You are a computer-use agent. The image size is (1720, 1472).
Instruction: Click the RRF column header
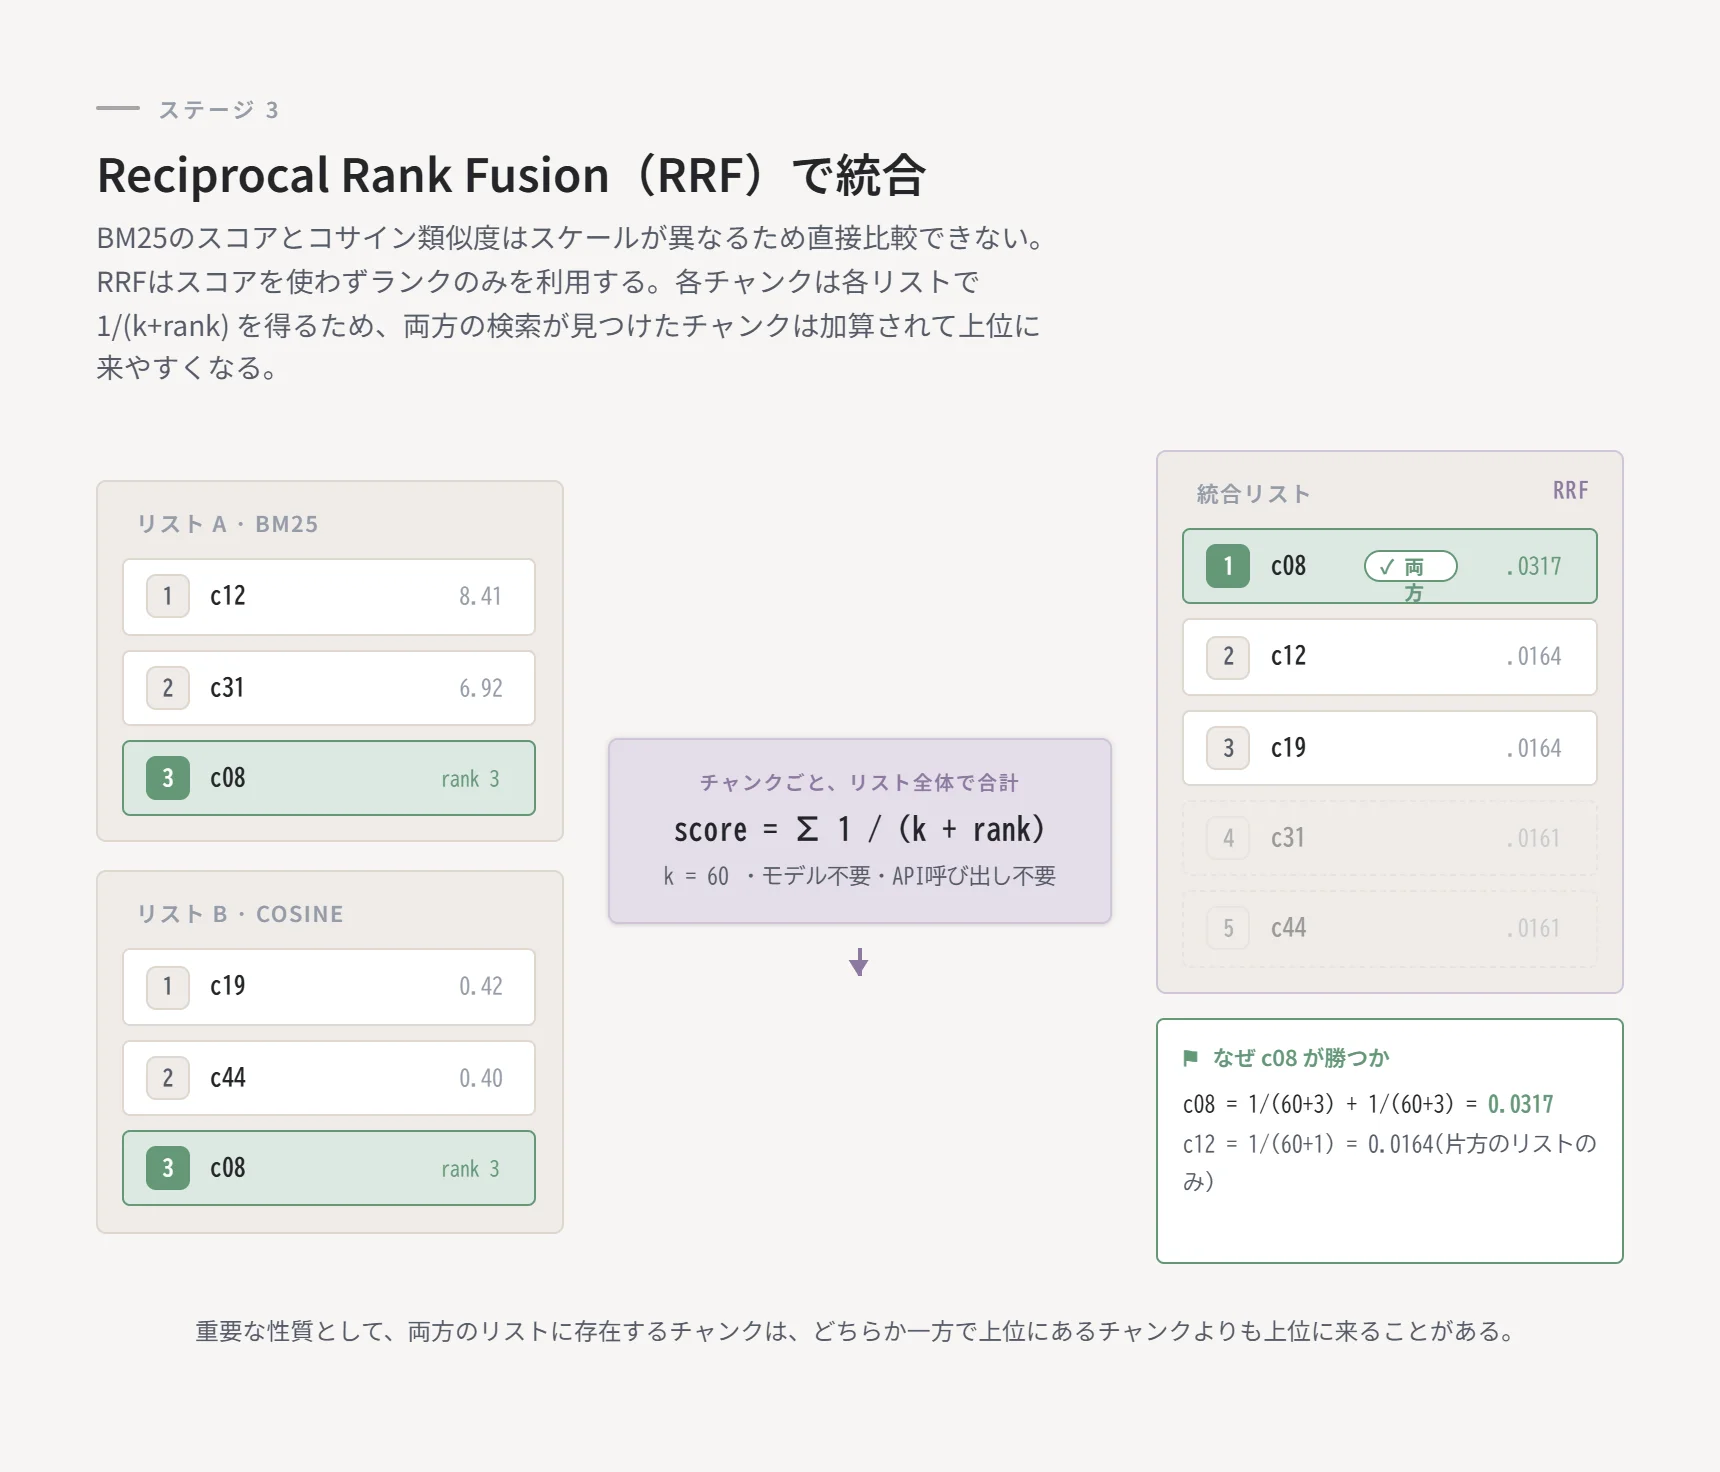[x=1570, y=490]
